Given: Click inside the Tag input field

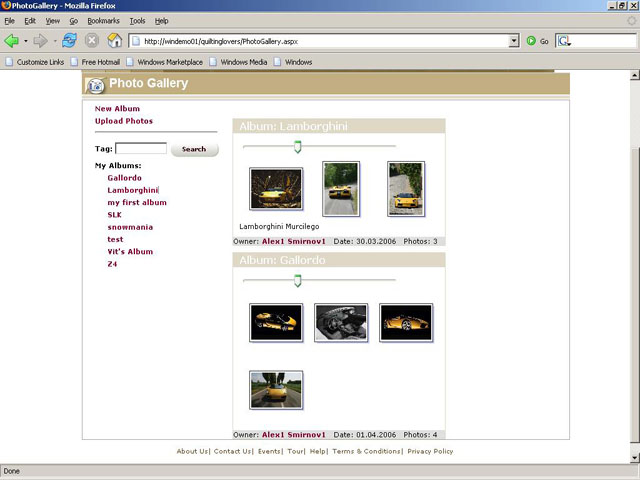Looking at the screenshot, I should [141, 149].
